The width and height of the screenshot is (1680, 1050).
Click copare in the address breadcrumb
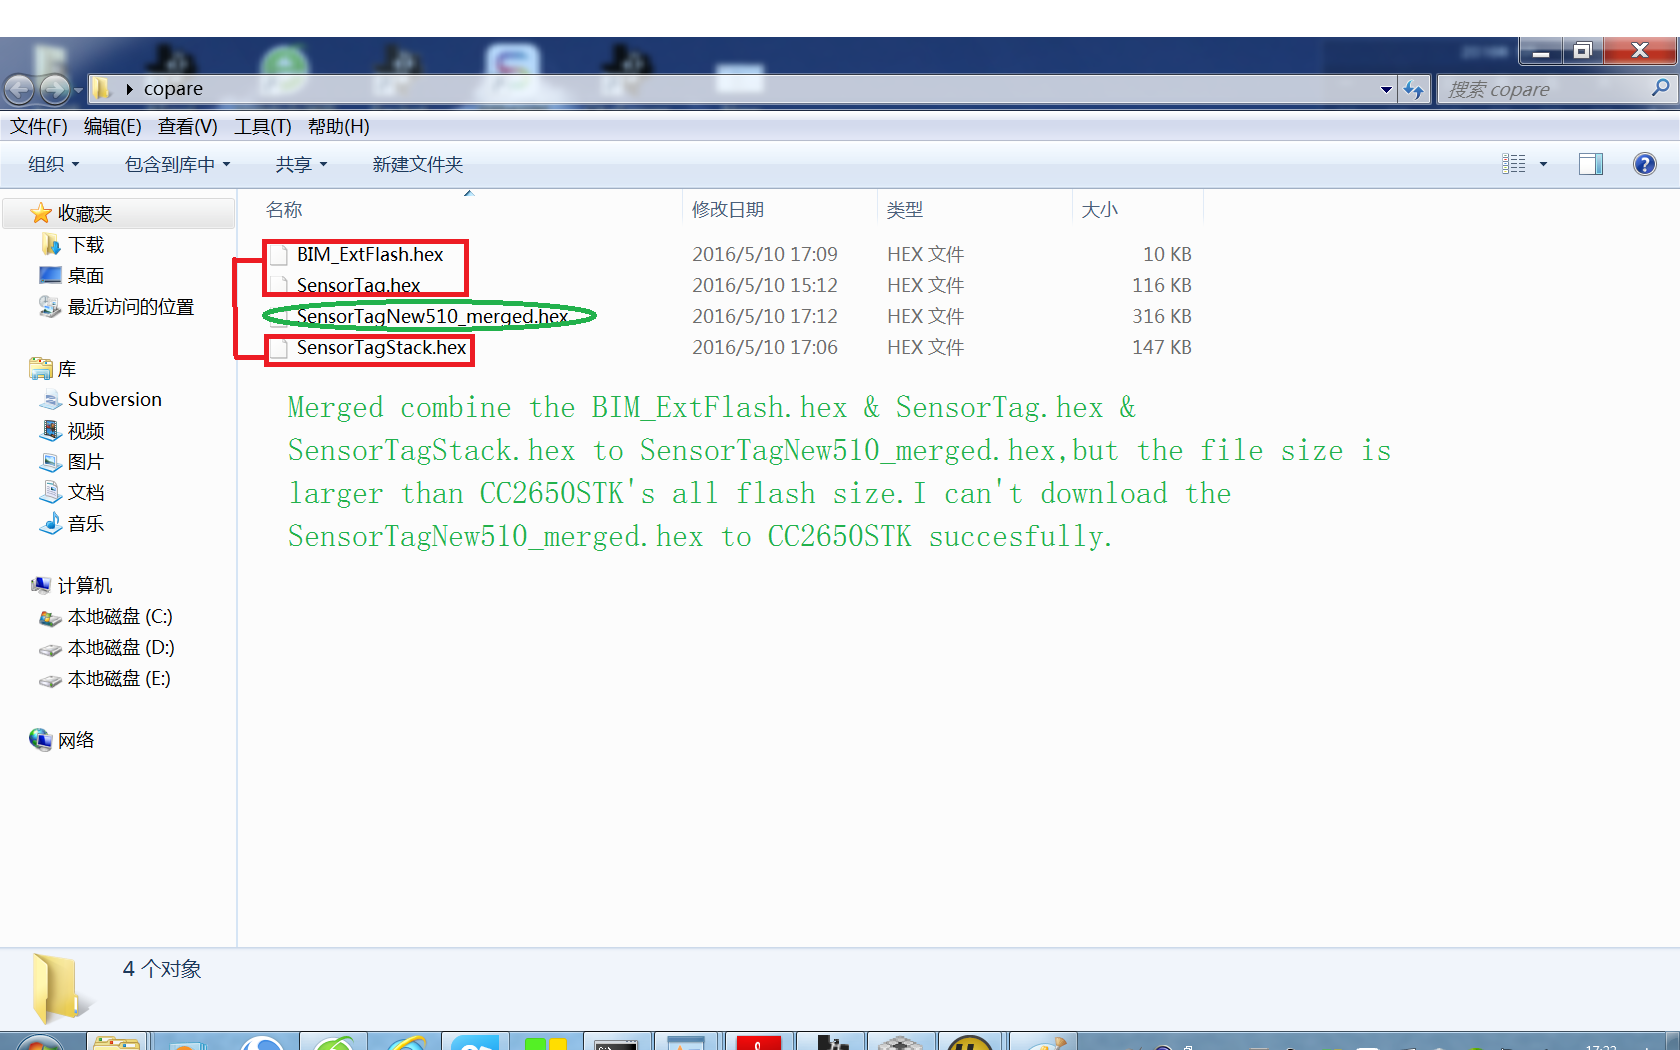[173, 89]
